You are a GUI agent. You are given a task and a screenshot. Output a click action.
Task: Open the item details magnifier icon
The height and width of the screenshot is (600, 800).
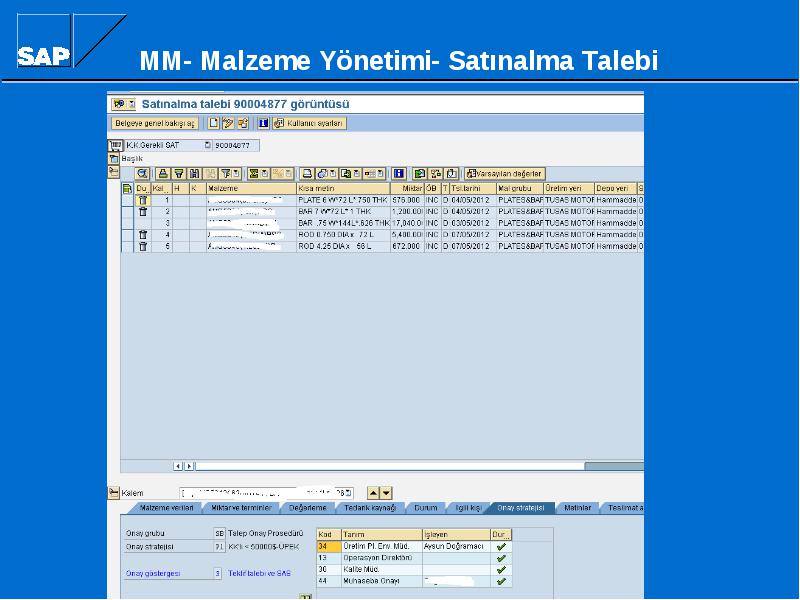[142, 173]
